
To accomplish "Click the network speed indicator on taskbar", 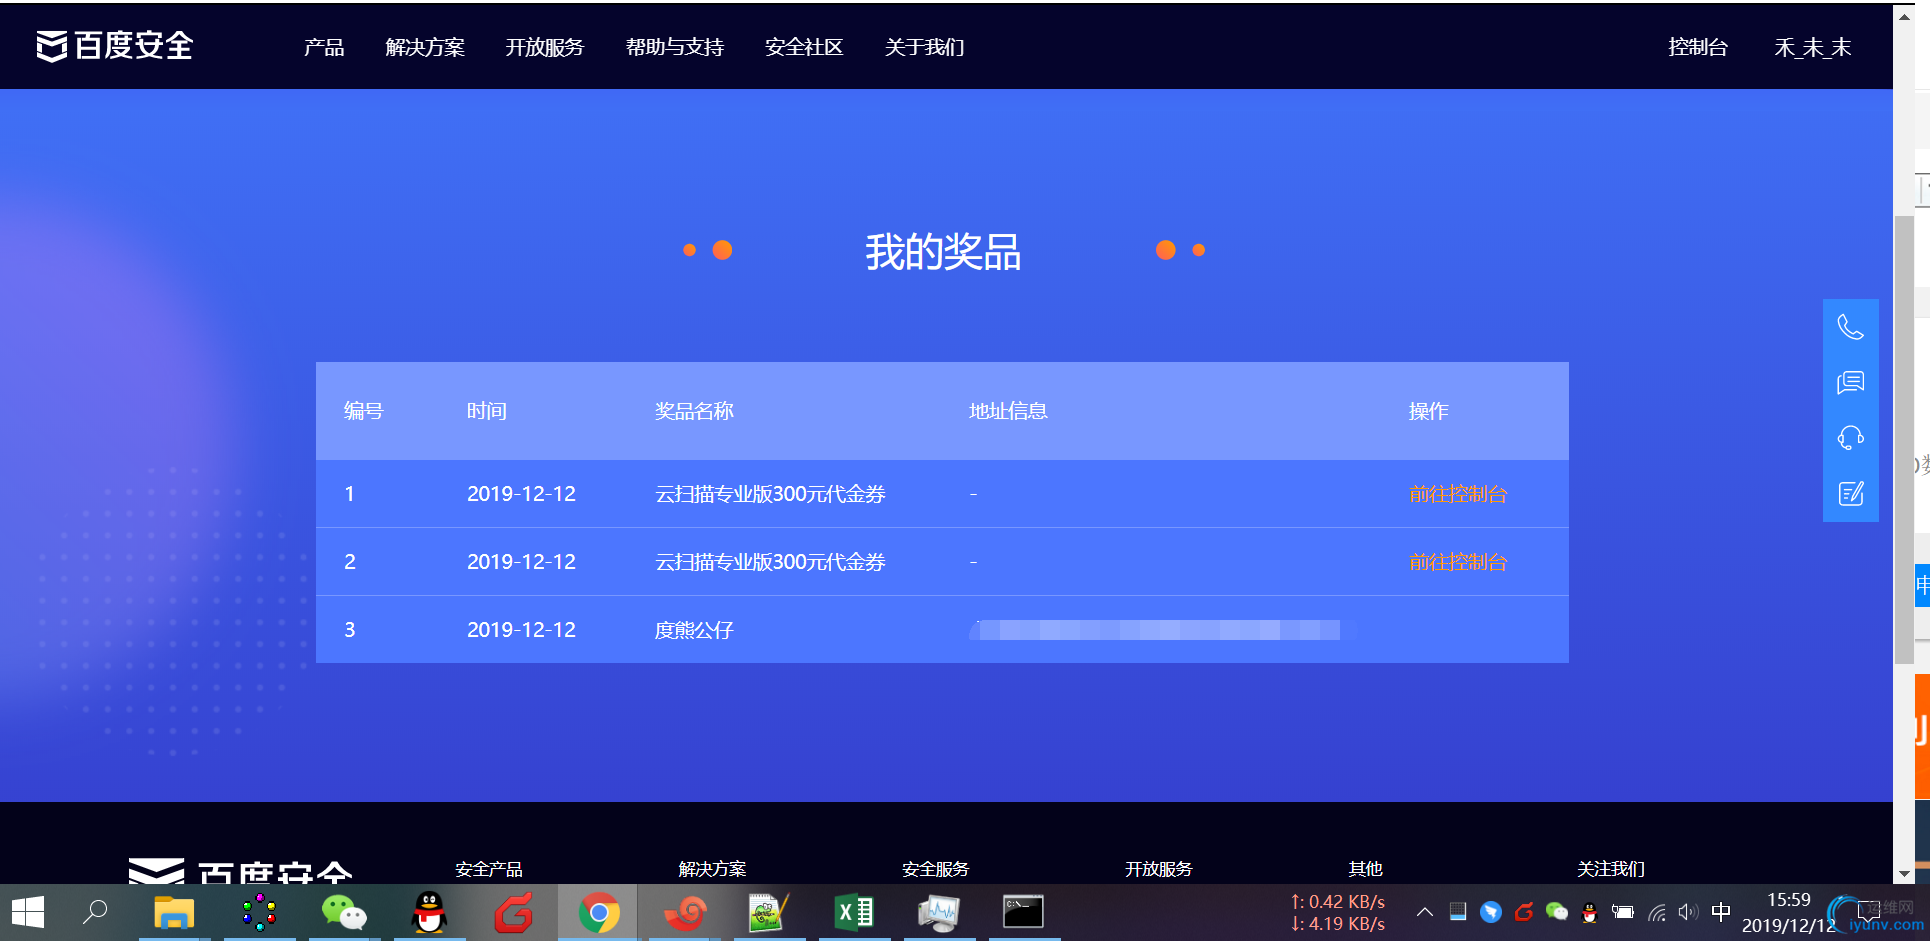I will tap(1338, 912).
